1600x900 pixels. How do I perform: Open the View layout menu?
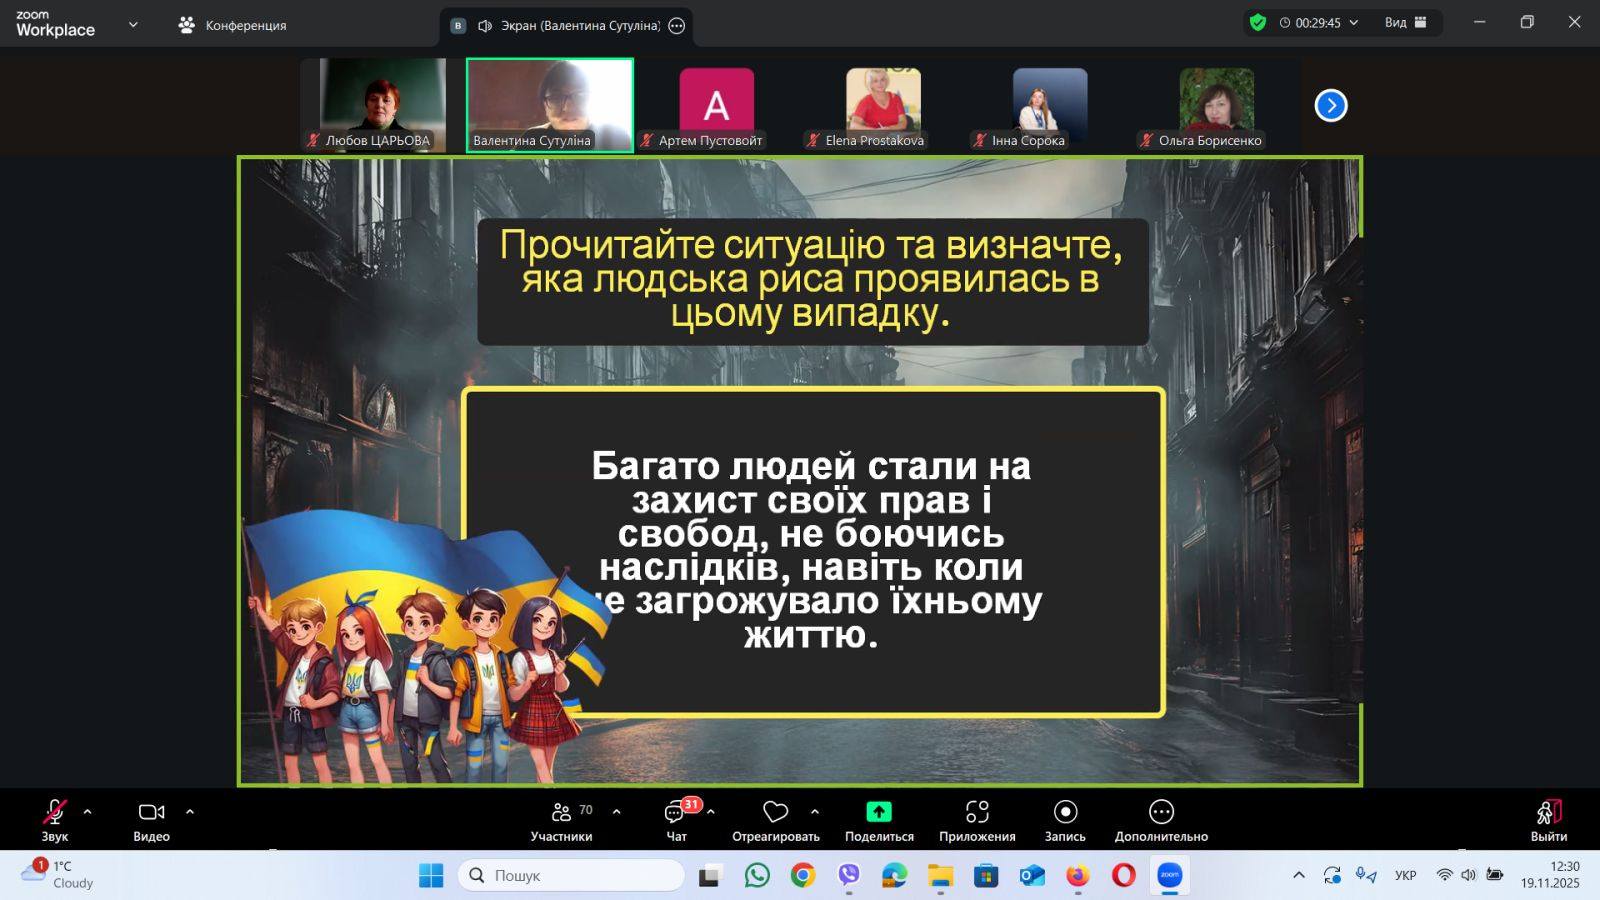click(1406, 23)
